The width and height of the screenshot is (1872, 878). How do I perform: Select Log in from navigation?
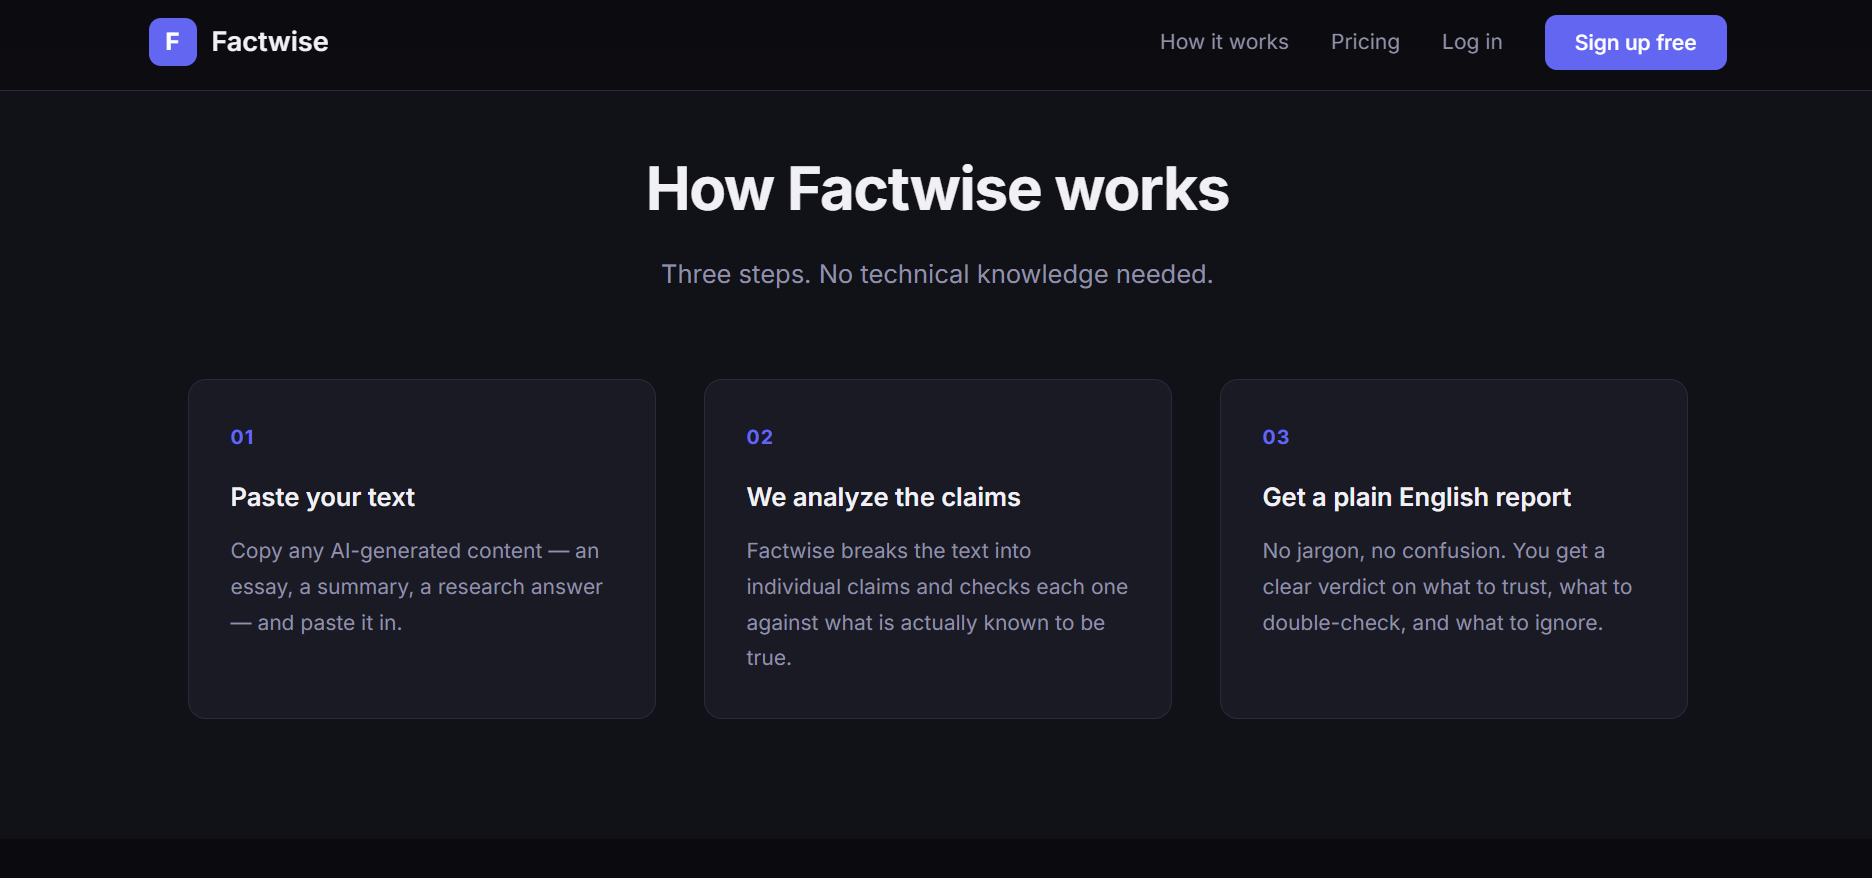point(1472,42)
